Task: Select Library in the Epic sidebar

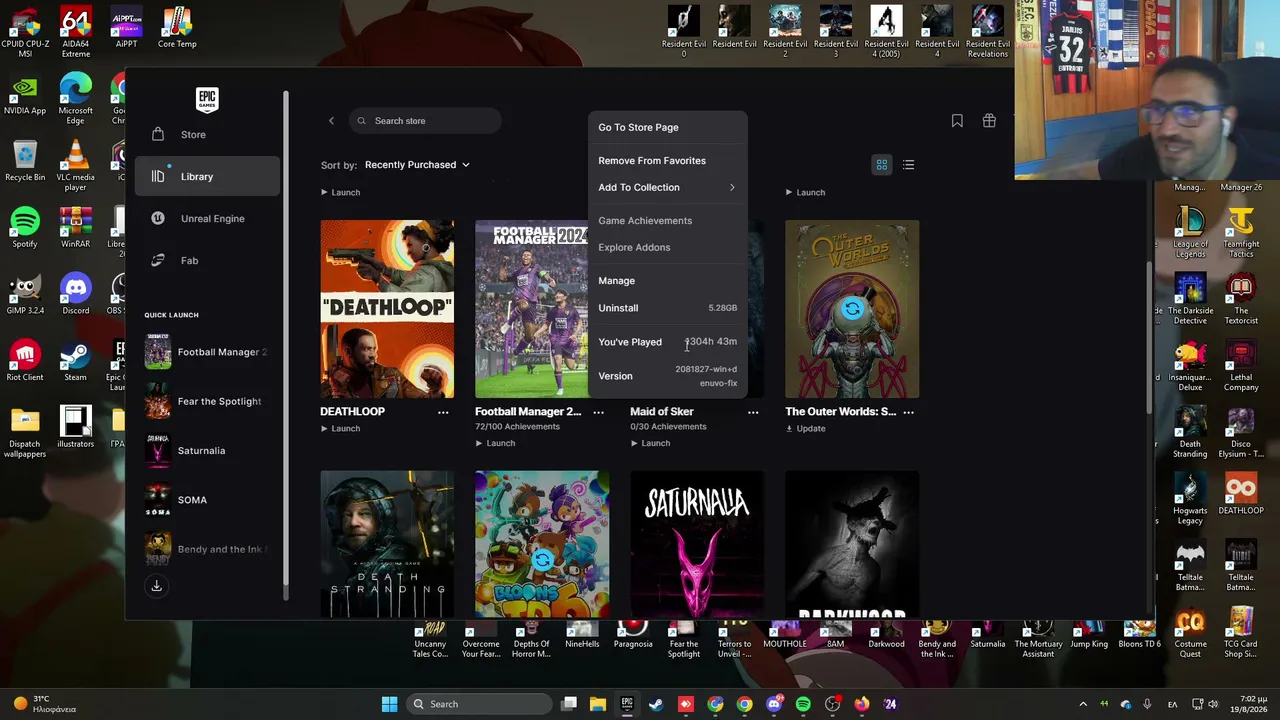Action: [207, 176]
